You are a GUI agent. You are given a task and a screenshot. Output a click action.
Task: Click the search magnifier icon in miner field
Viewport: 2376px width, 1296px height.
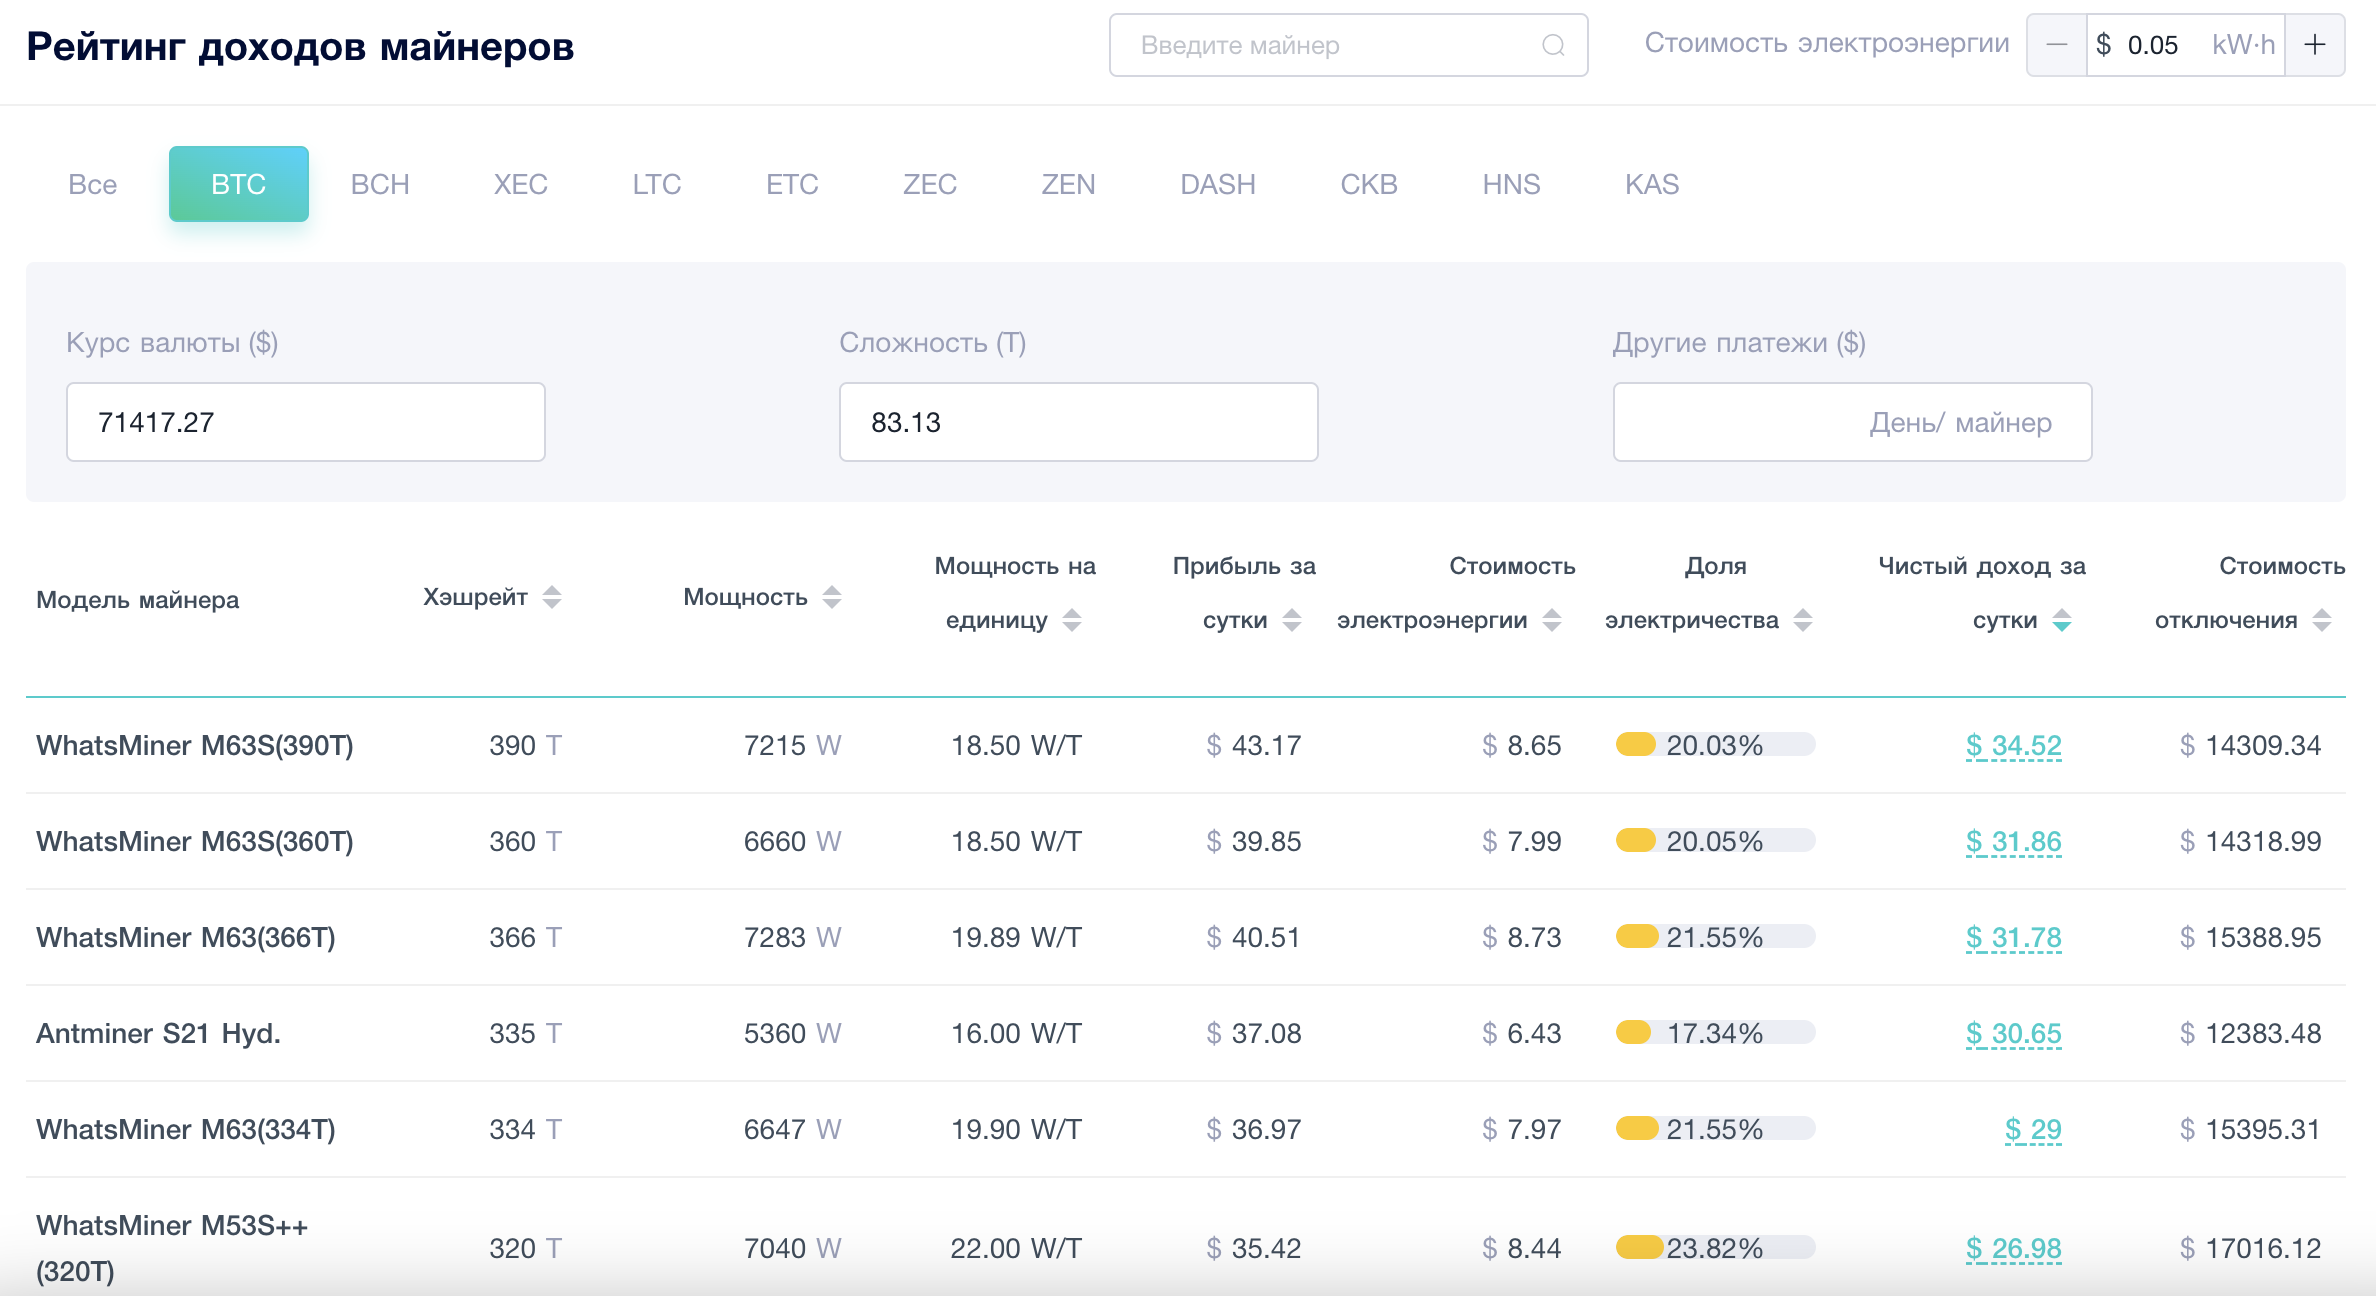(1552, 45)
